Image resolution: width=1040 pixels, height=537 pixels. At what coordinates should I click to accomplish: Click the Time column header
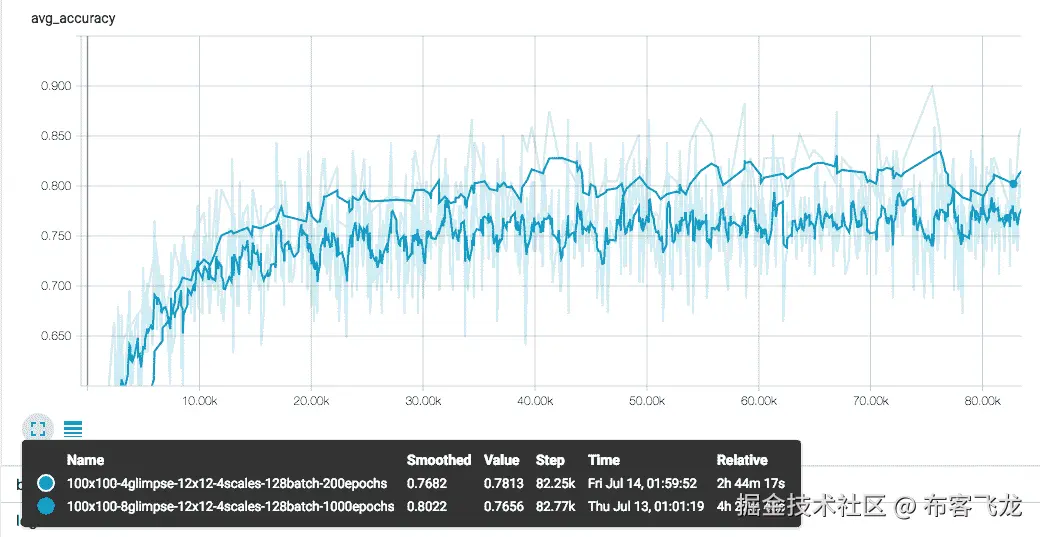pyautogui.click(x=604, y=459)
